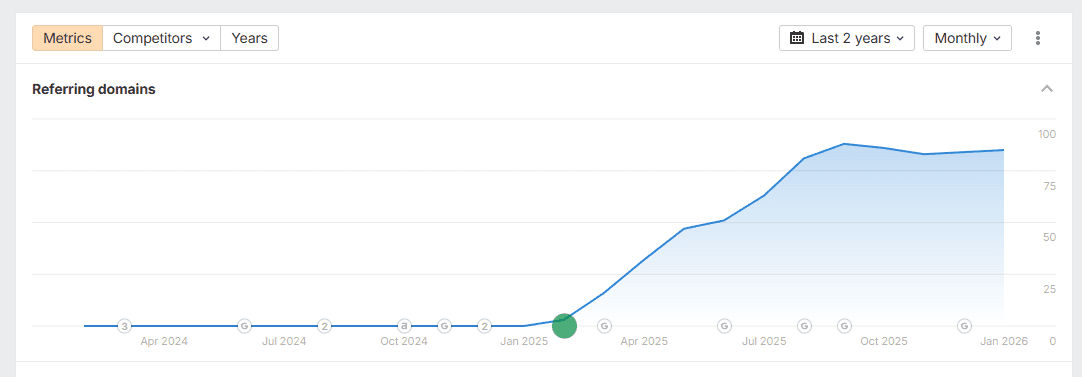This screenshot has width=1082, height=377.
Task: Click the 25 value on the y-axis
Action: pos(1050,289)
